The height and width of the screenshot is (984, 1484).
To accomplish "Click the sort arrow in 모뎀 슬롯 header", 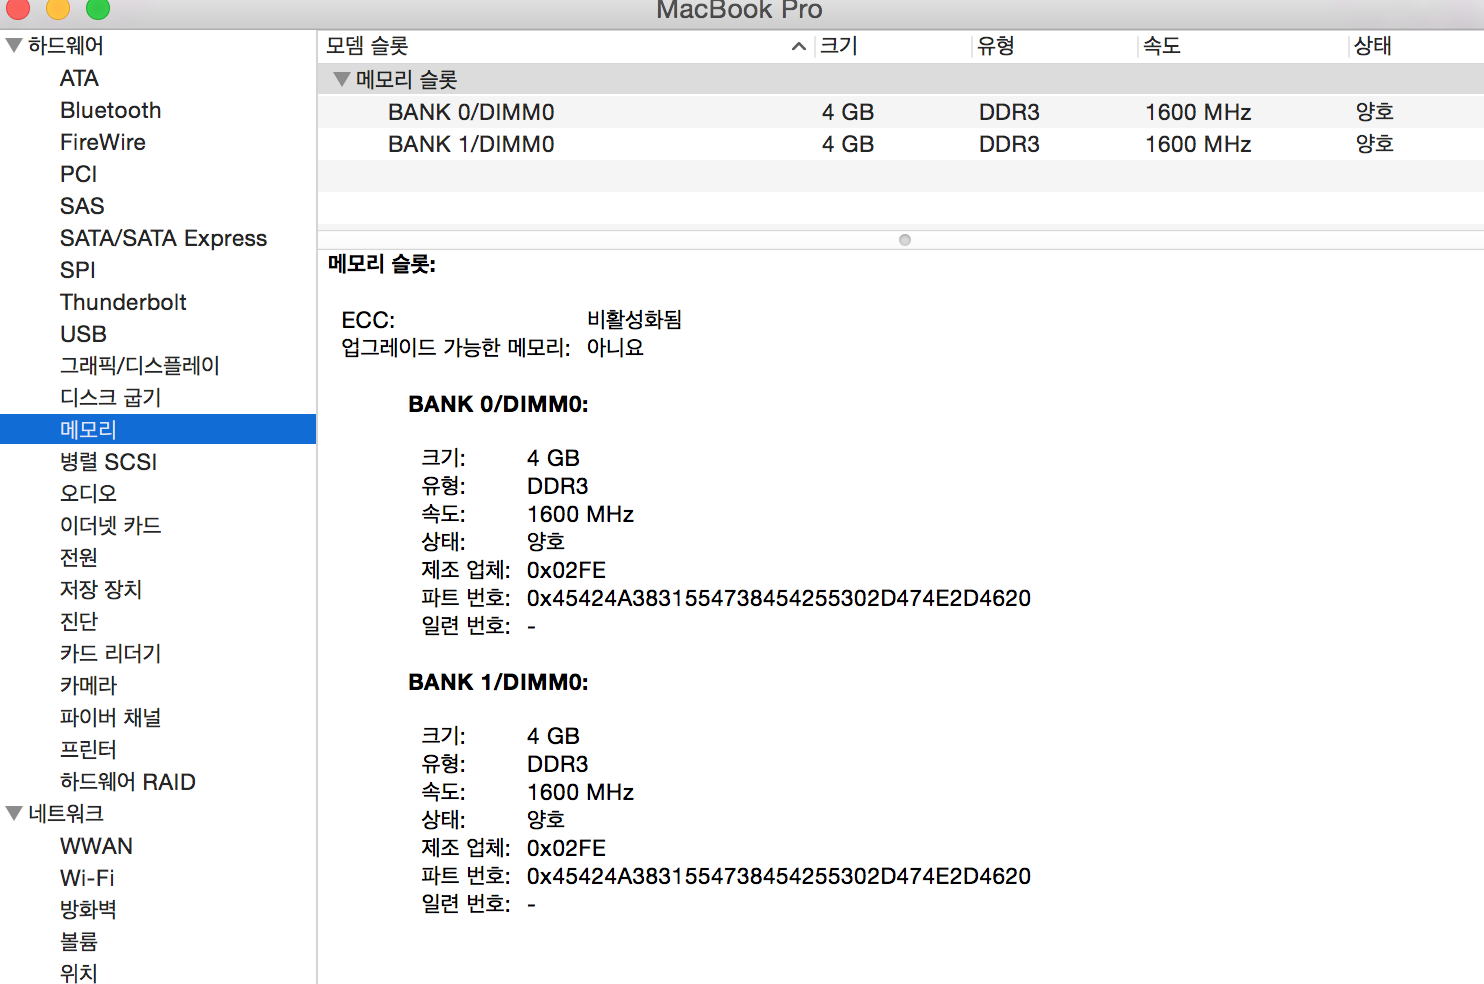I will 798,46.
